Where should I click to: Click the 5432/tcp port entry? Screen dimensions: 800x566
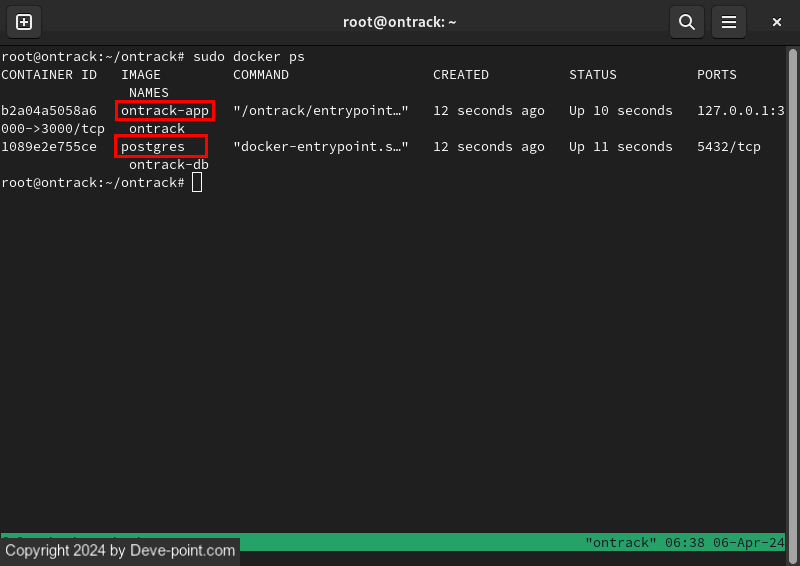pyautogui.click(x=728, y=147)
